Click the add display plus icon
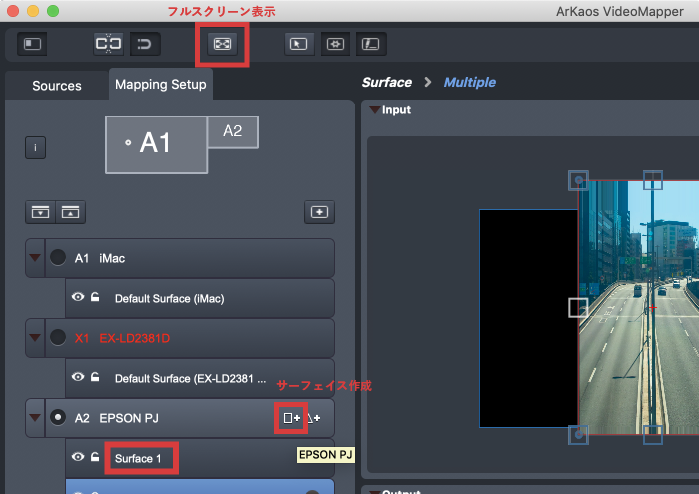The image size is (699, 494). (319, 212)
